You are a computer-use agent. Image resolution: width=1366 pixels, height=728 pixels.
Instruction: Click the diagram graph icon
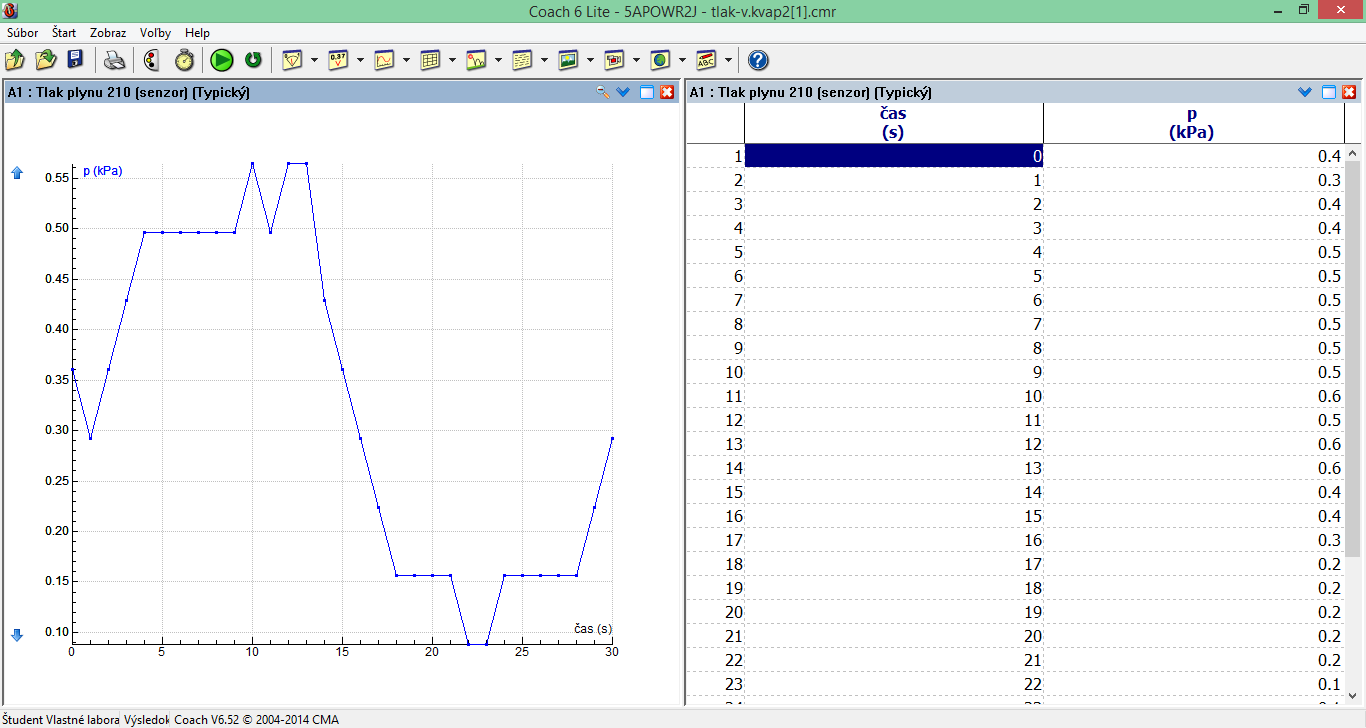point(384,60)
